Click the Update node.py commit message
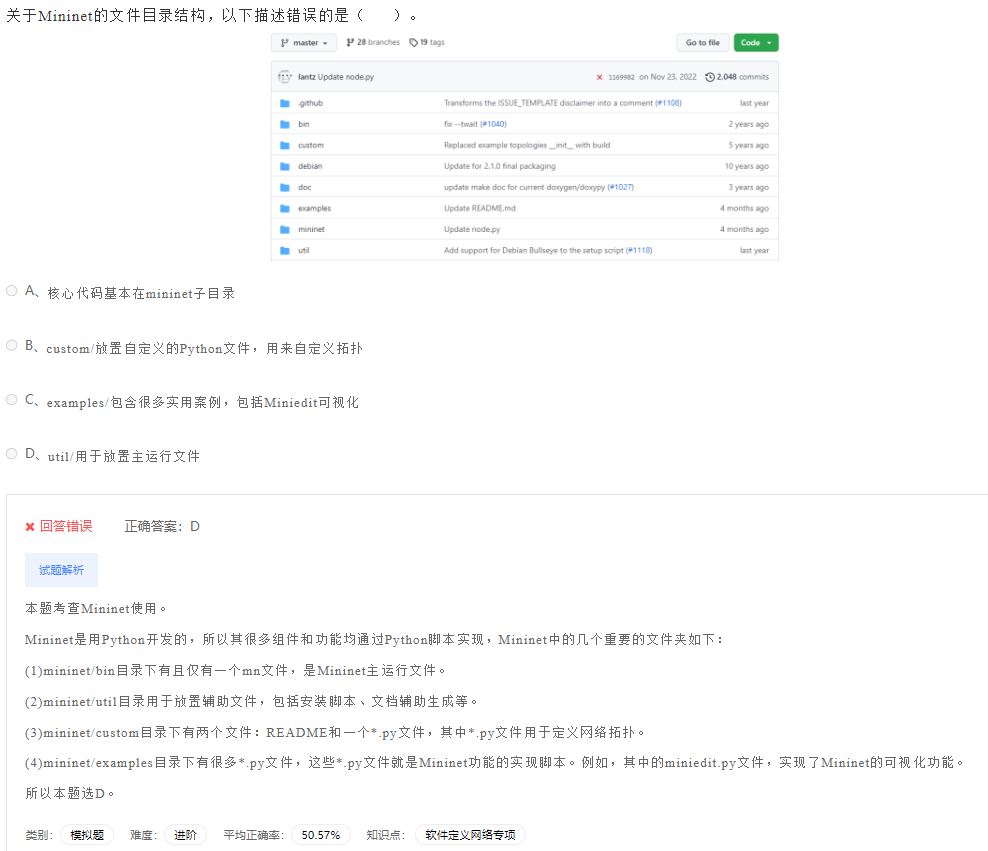The height and width of the screenshot is (851, 988). pos(344,76)
